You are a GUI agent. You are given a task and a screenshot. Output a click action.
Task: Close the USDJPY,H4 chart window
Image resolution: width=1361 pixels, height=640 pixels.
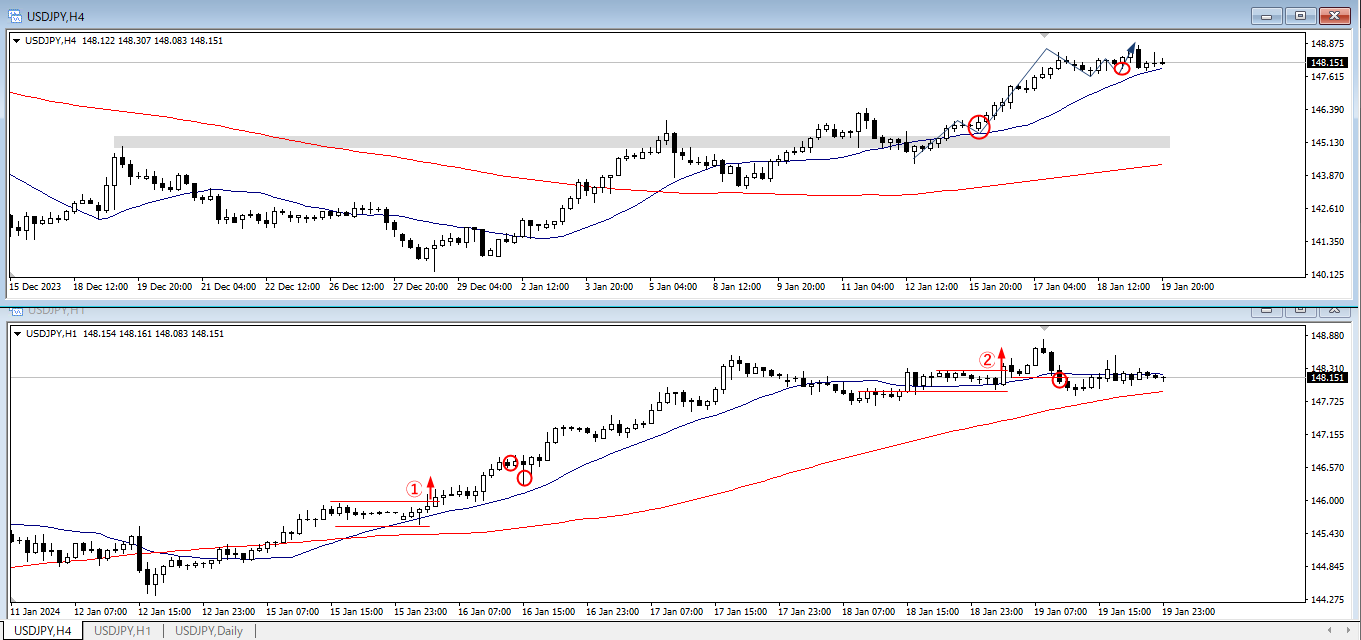click(x=1335, y=15)
